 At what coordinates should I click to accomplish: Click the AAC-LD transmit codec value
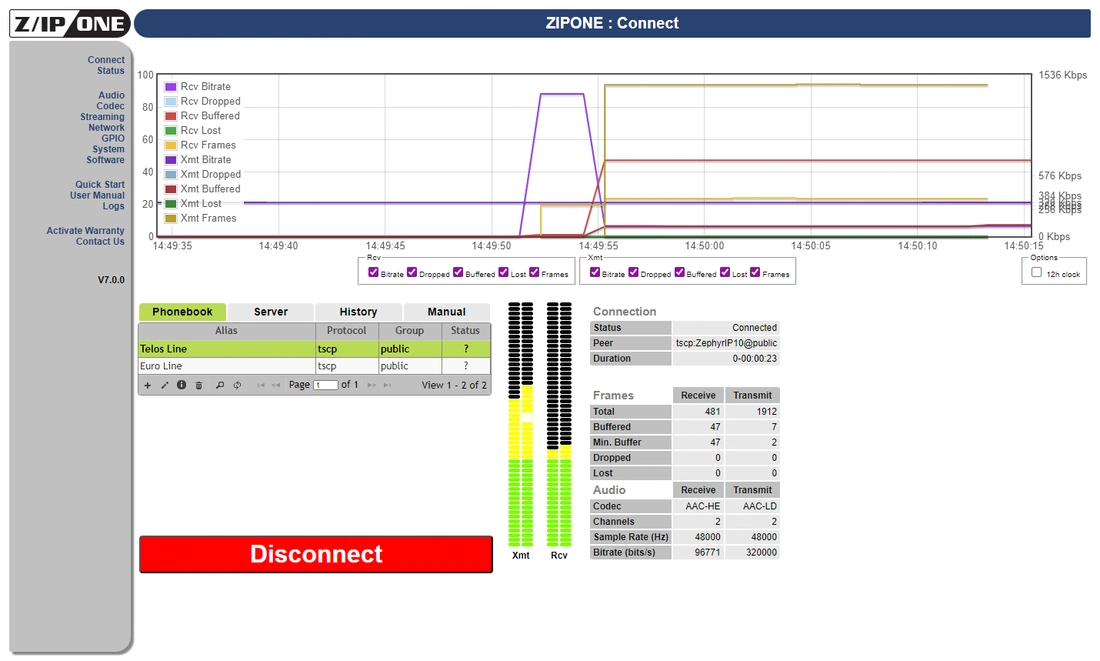click(760, 506)
